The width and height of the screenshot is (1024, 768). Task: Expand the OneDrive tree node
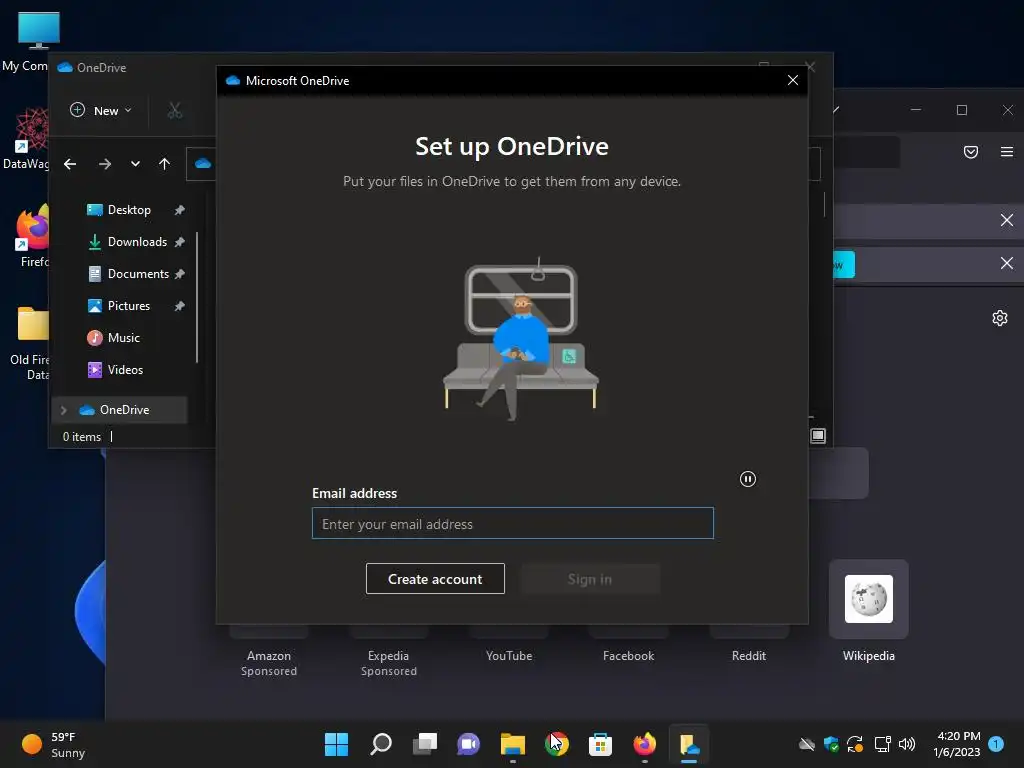[x=63, y=410]
